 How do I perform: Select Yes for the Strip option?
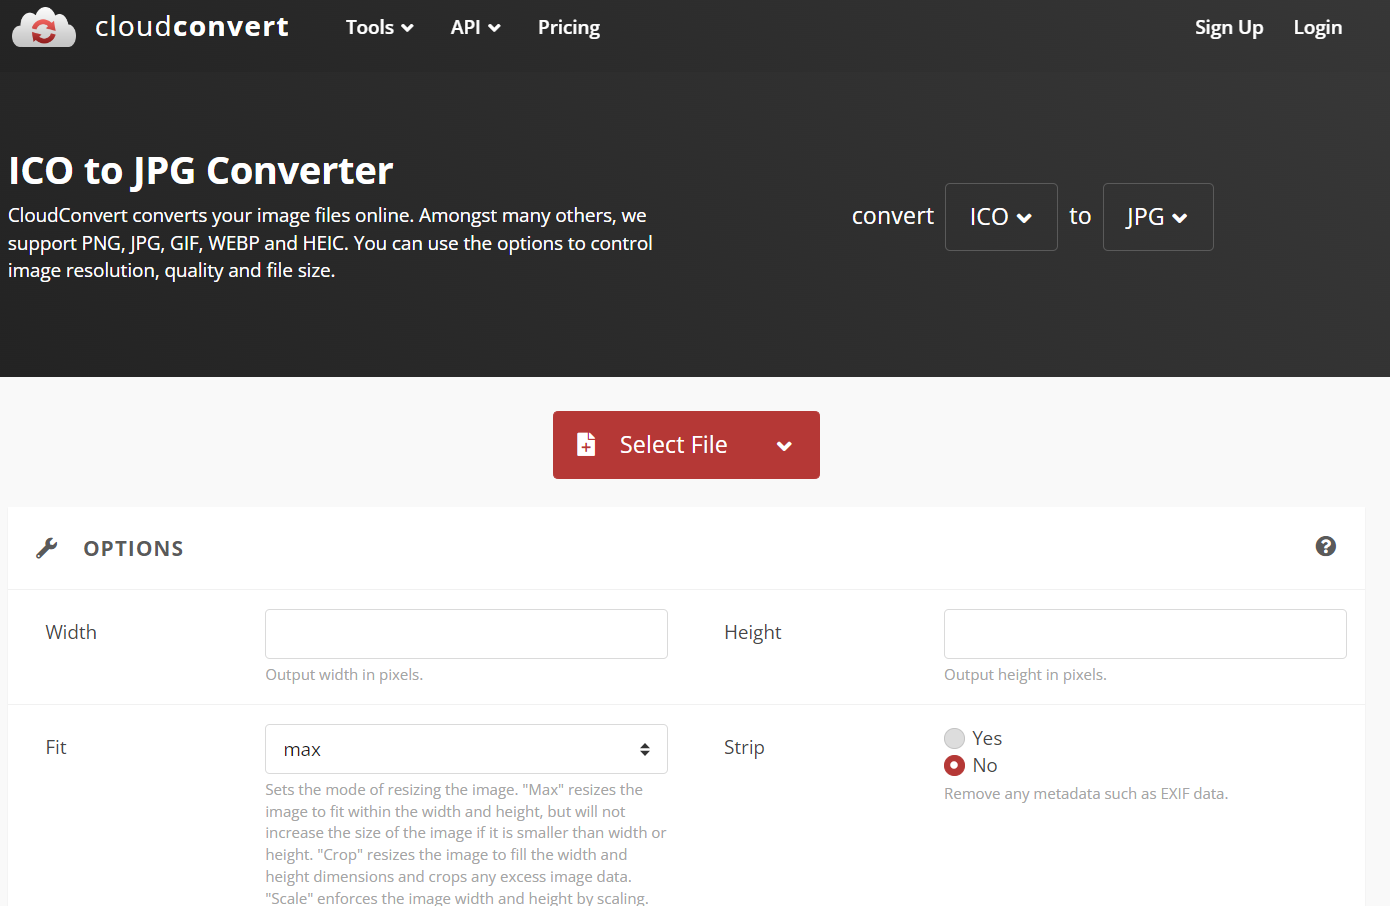point(955,738)
